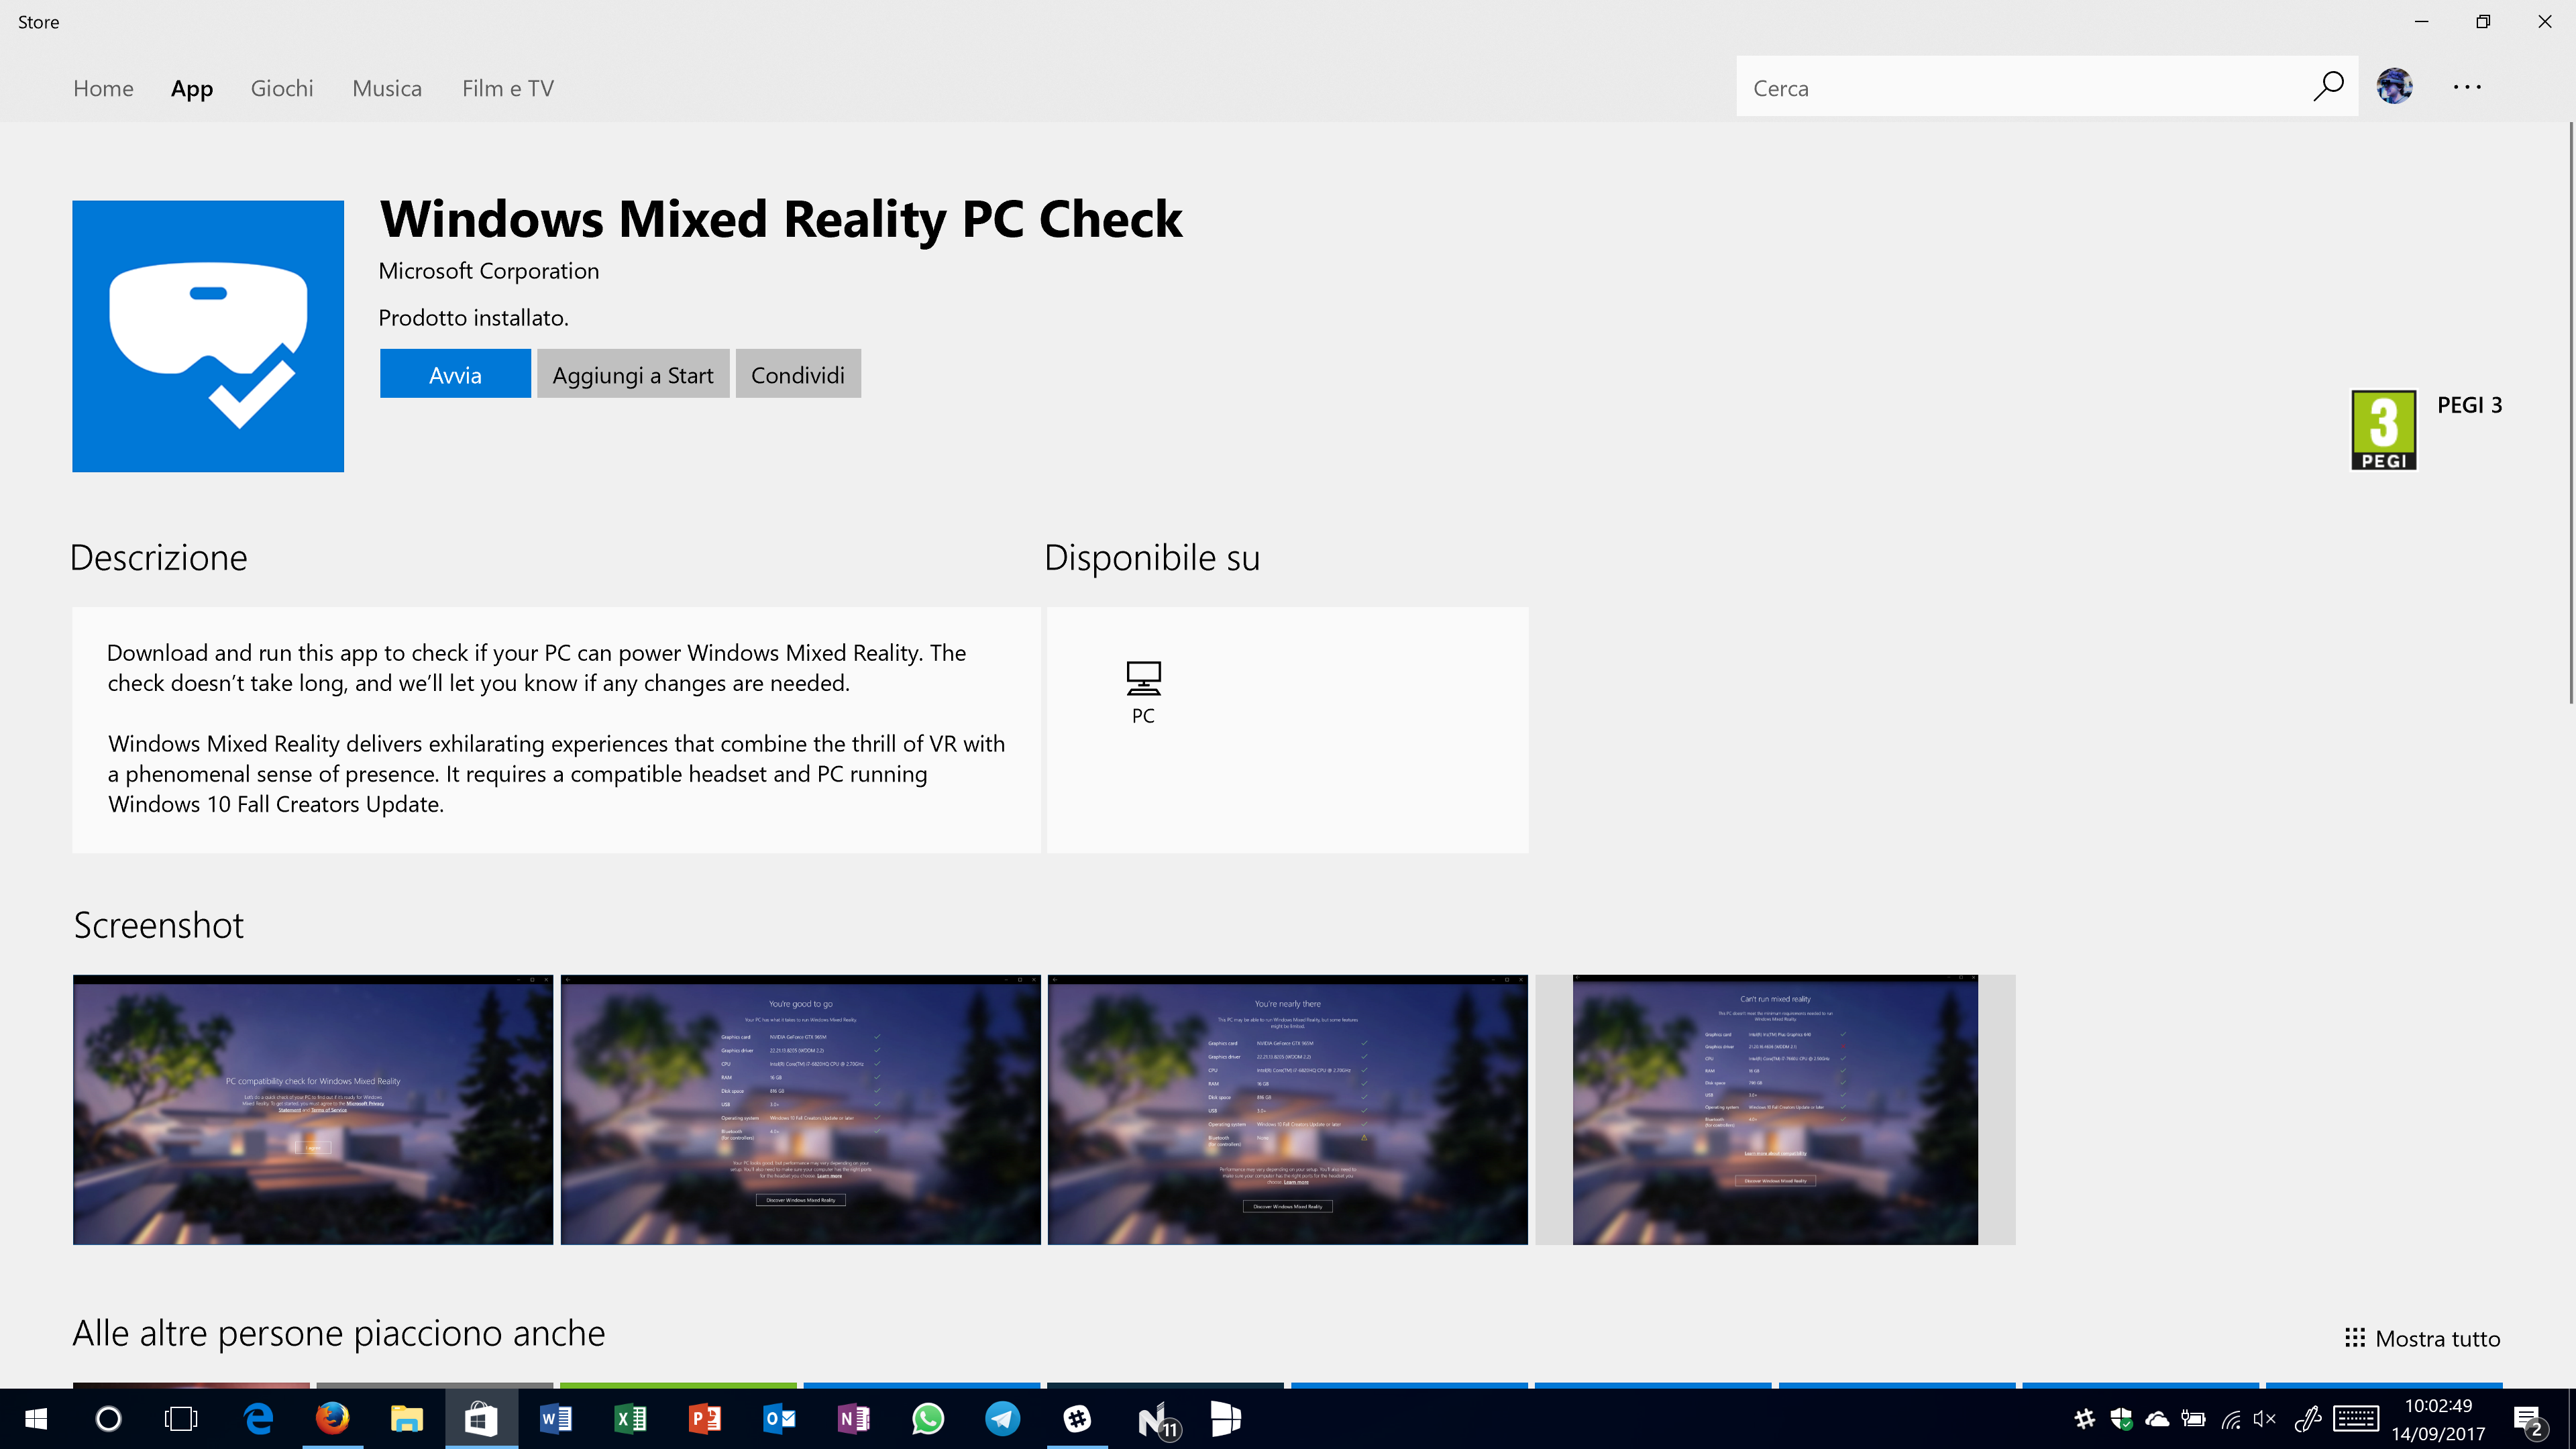The image size is (2576, 1449).
Task: Open the touch keyboard icon
Action: point(2356,1419)
